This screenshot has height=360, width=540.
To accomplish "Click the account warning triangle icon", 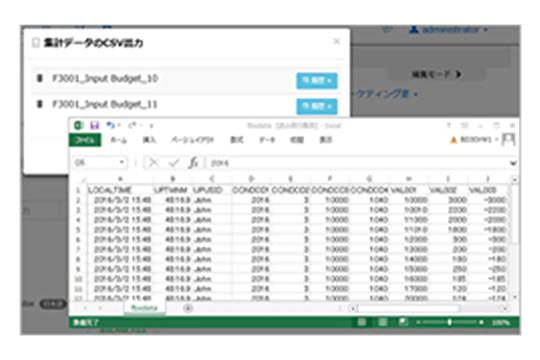I will click(454, 140).
